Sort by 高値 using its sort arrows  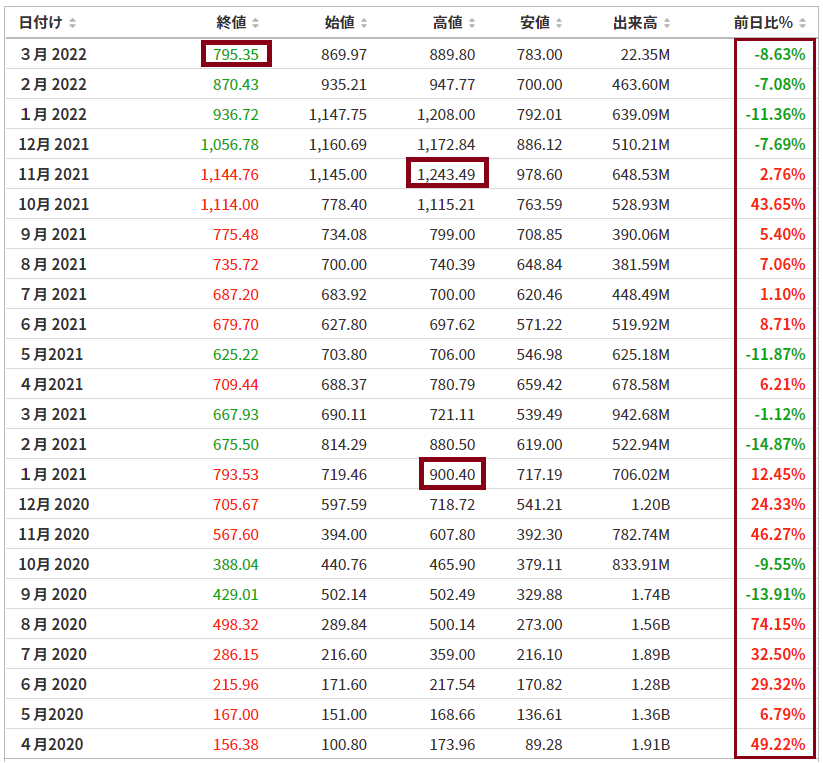472,23
